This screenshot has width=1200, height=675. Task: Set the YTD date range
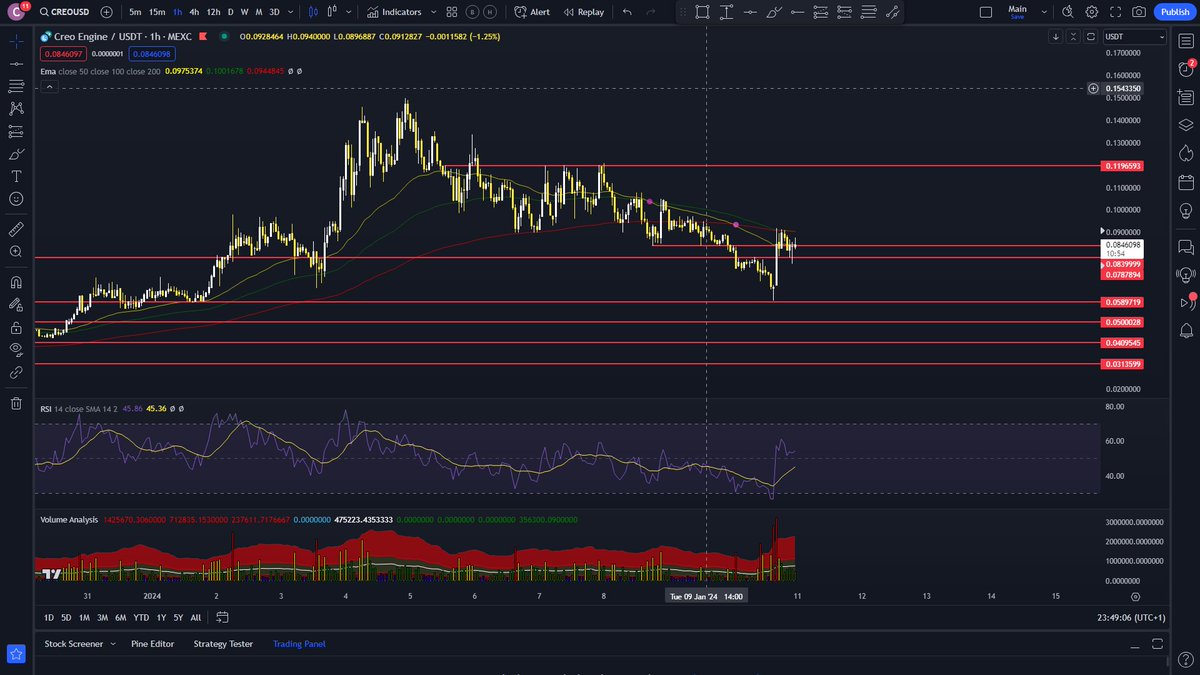point(141,618)
